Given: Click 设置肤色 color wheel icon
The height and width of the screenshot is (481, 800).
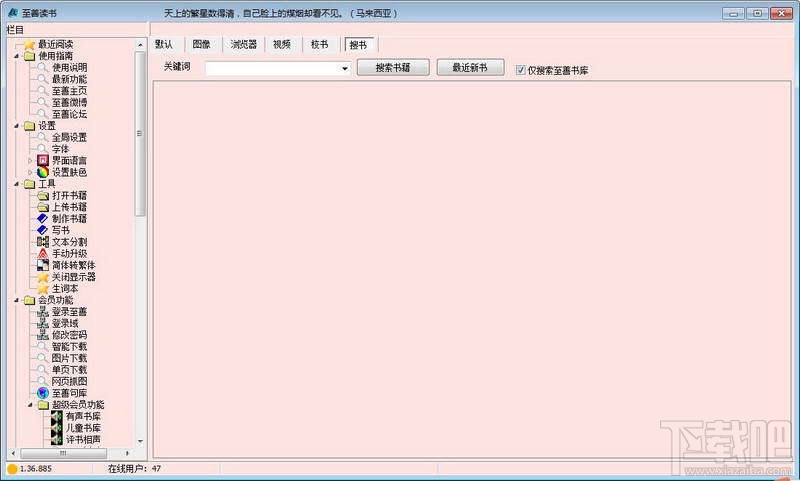Looking at the screenshot, I should pyautogui.click(x=43, y=172).
